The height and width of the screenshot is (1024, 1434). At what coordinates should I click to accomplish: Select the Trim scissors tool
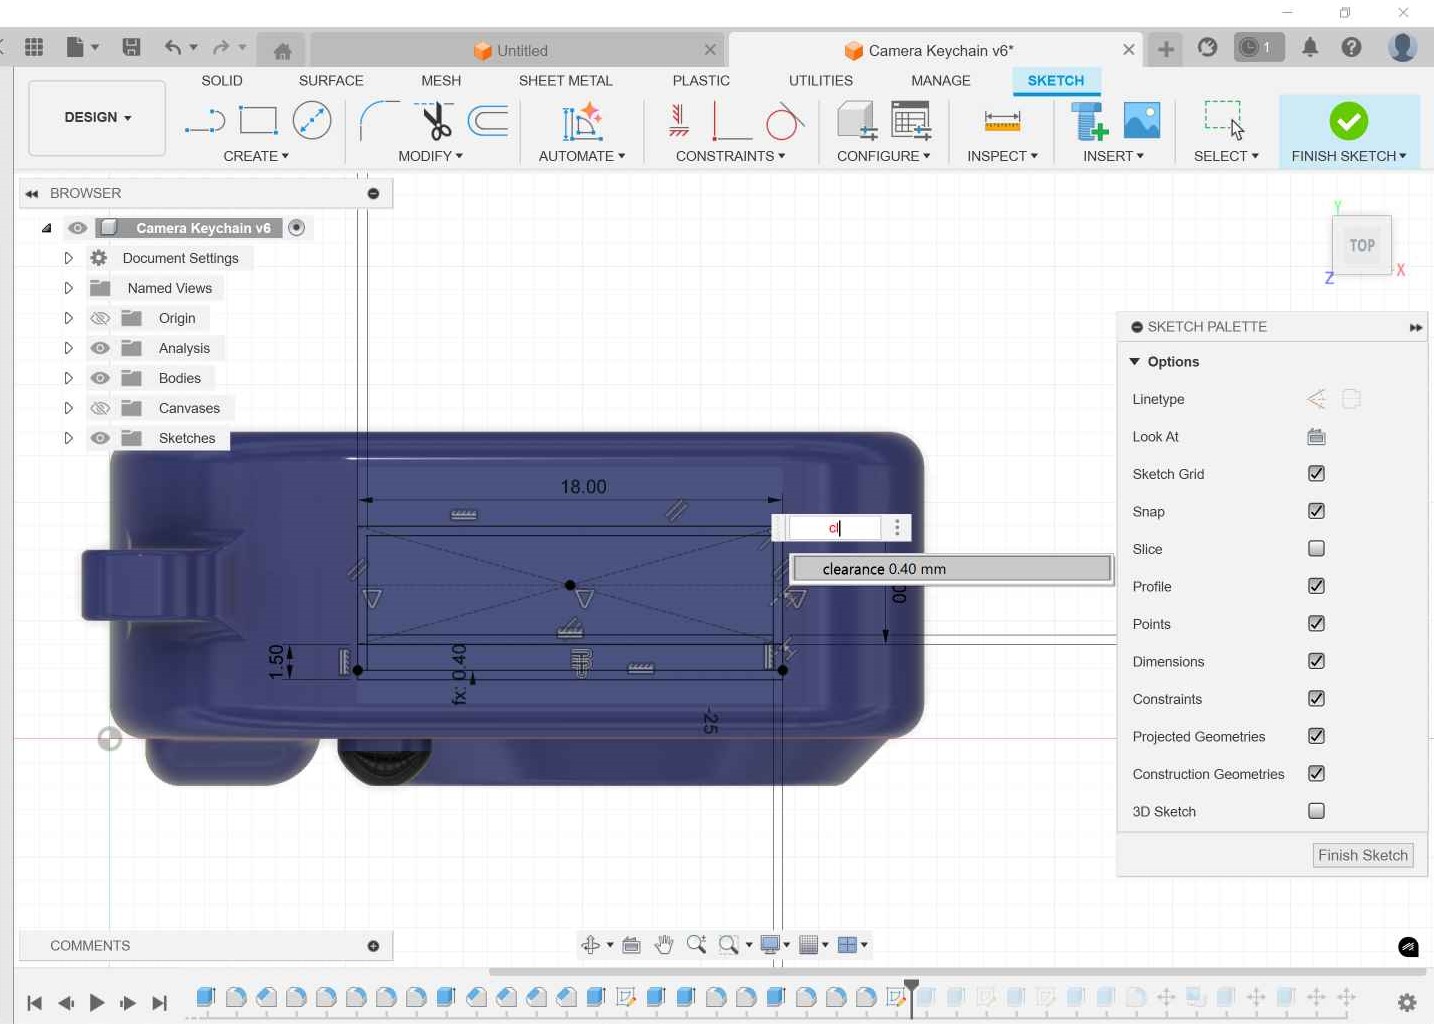(x=435, y=121)
